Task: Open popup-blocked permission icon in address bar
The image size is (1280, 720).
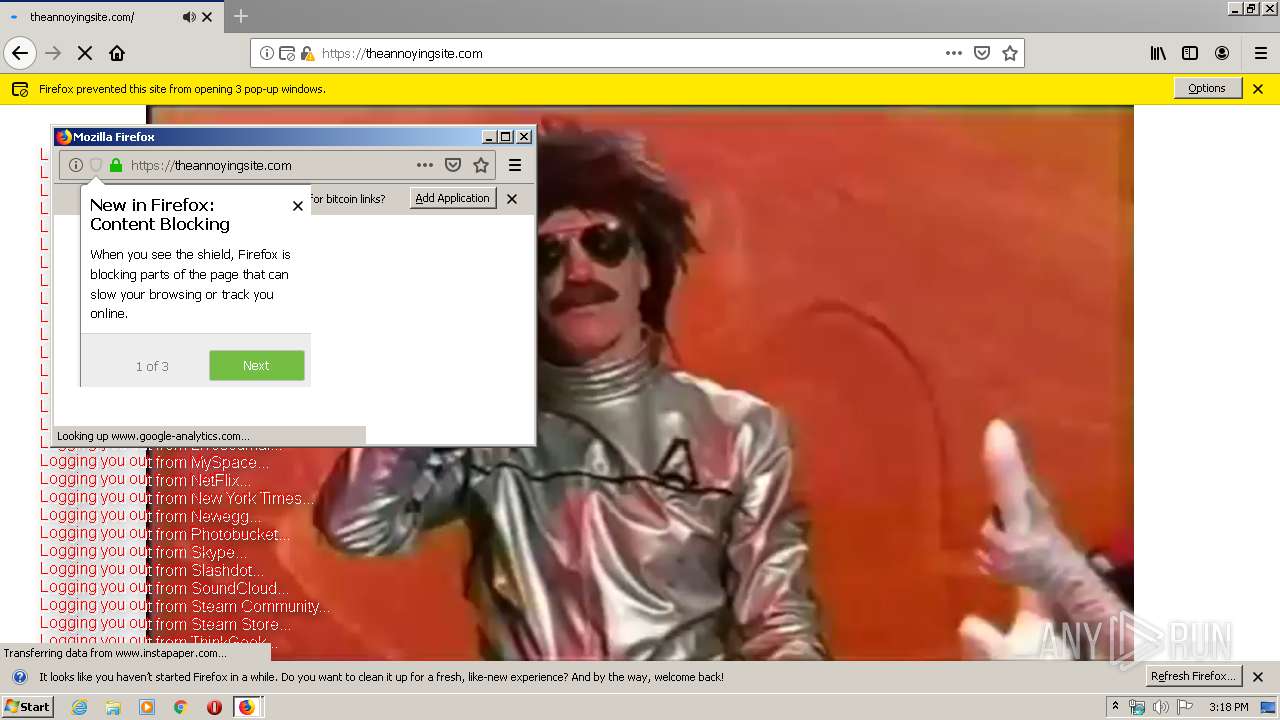Action: pyautogui.click(x=287, y=53)
